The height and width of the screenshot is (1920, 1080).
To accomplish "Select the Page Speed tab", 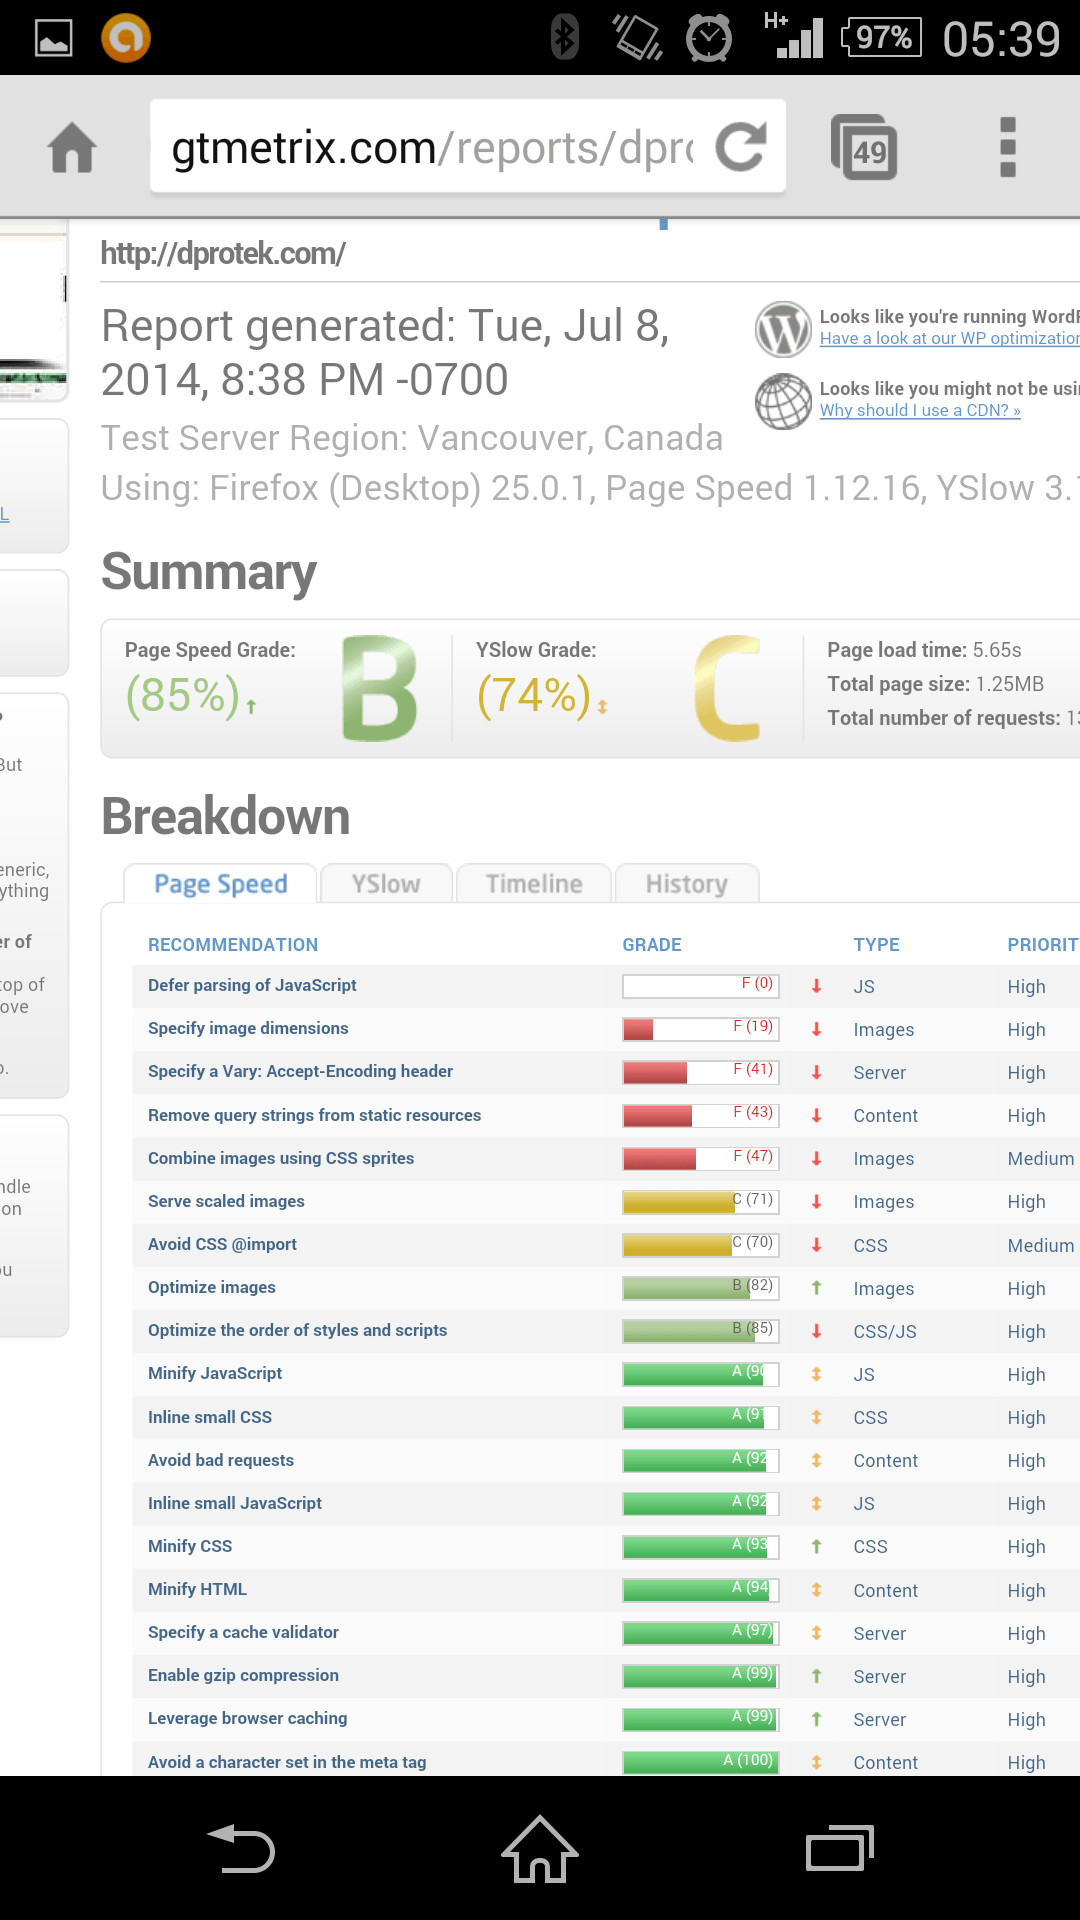I will (x=220, y=884).
